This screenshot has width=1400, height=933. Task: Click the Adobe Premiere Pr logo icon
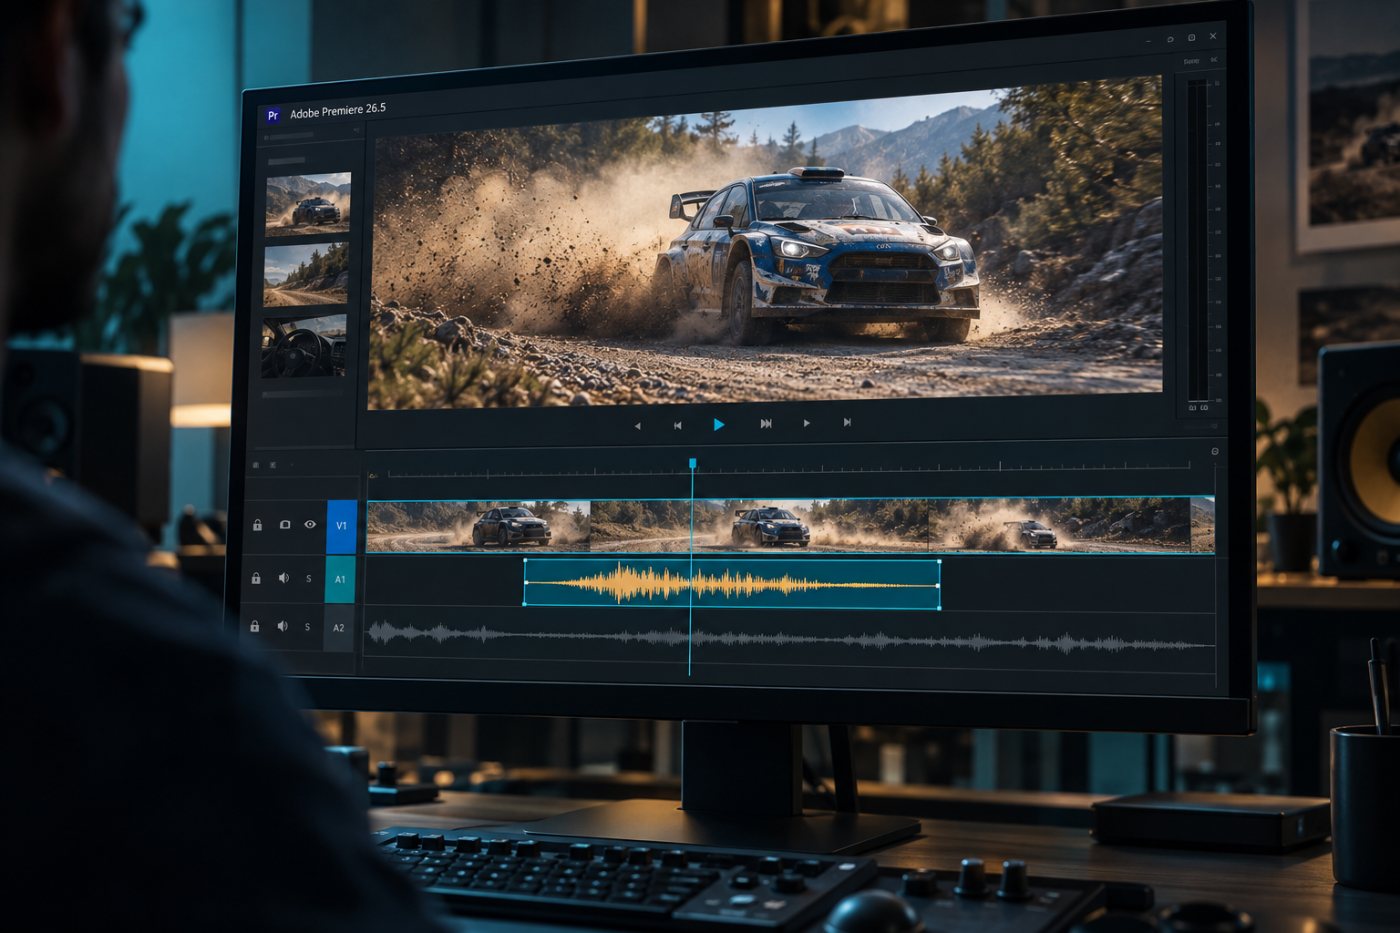272,115
